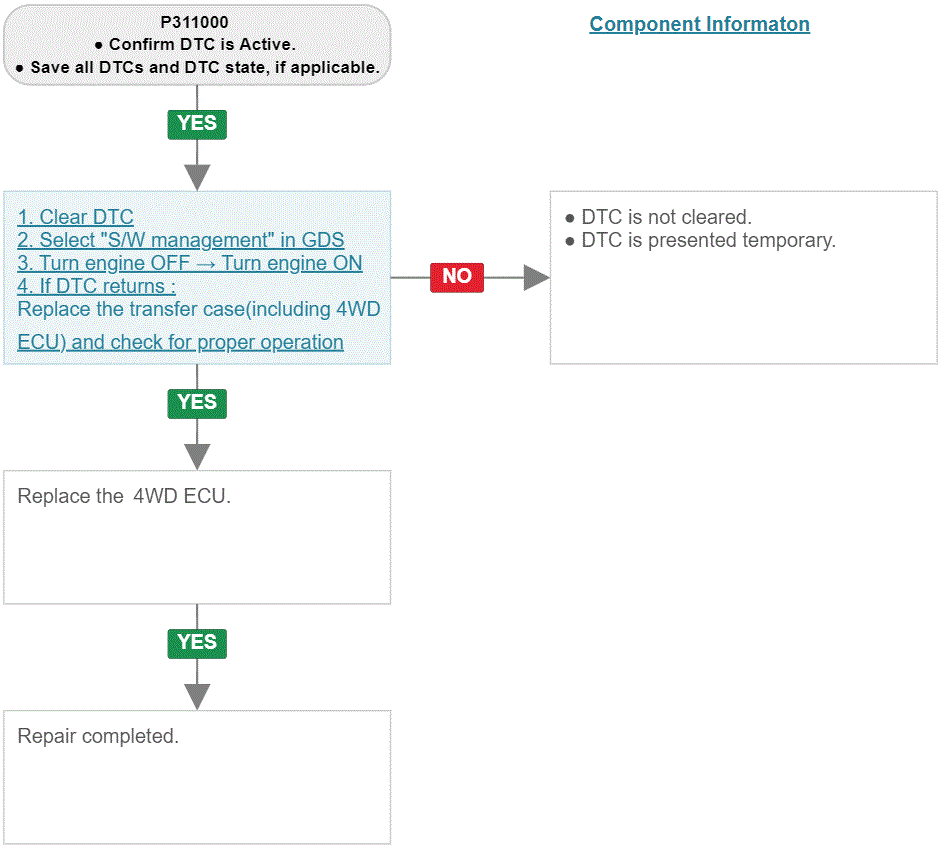Click the gray arrowhead pointing right after NO
Screen dimensions: 944x849
point(536,278)
